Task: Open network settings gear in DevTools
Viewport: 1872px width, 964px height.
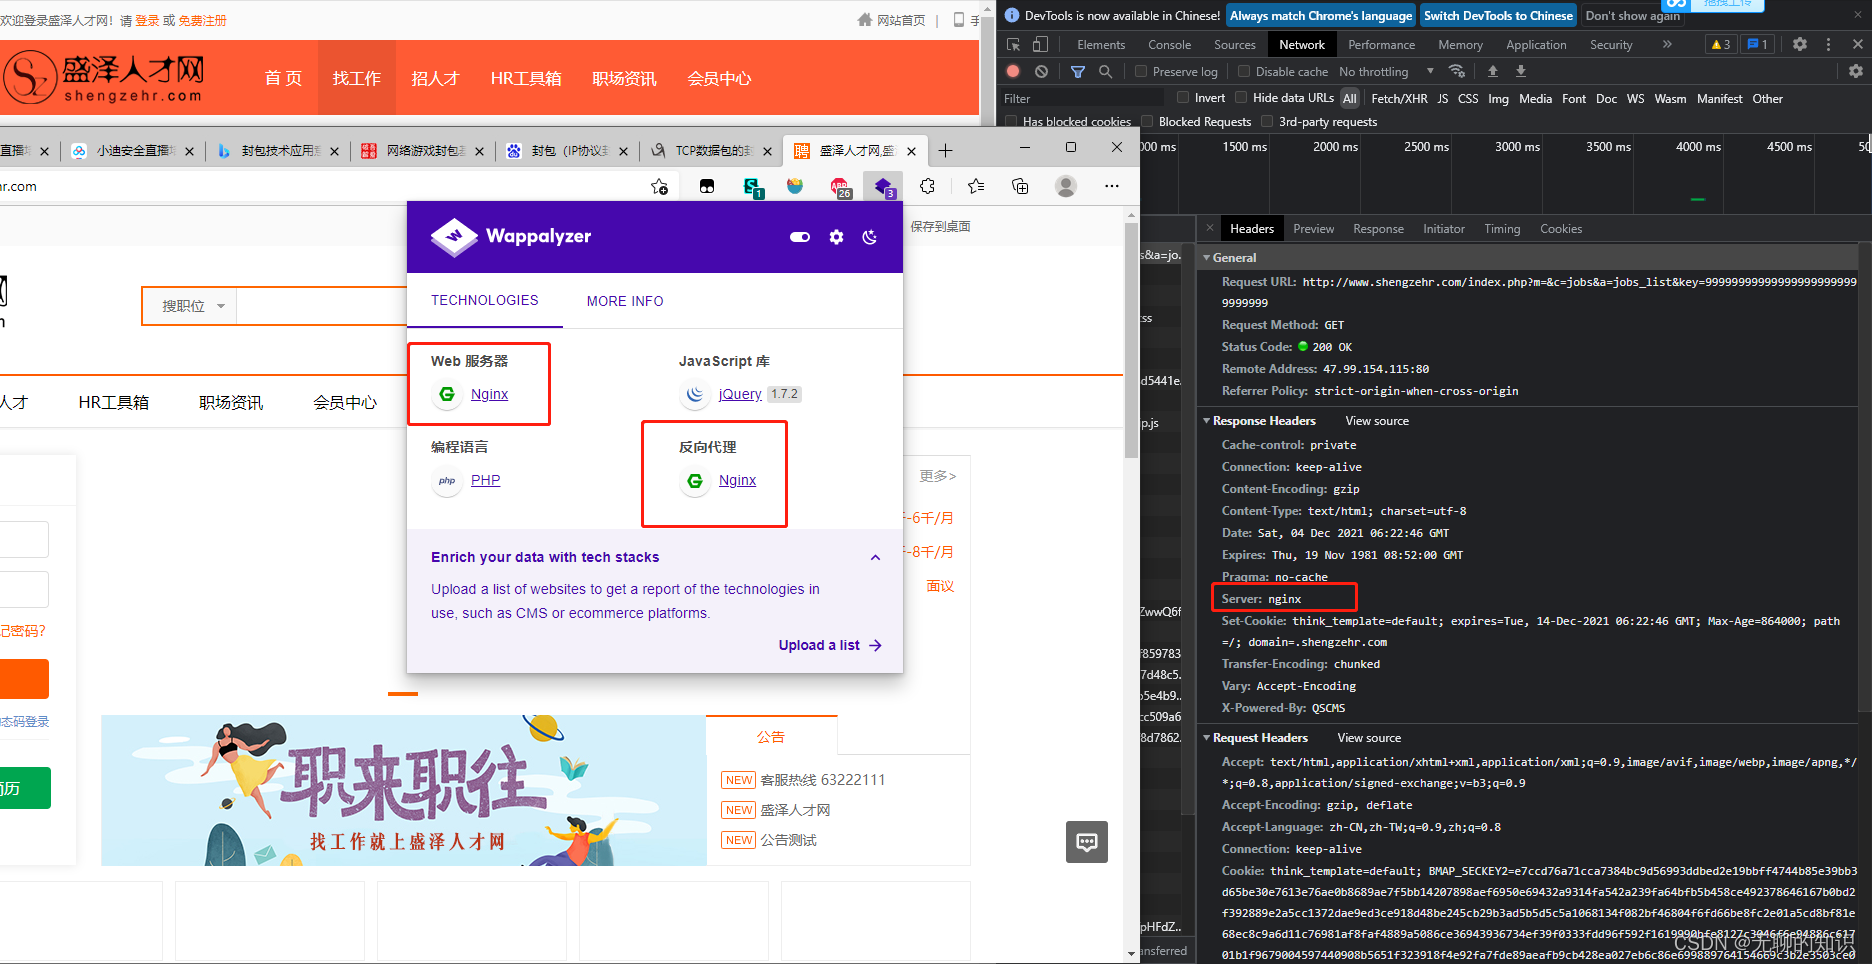Action: click(1856, 71)
